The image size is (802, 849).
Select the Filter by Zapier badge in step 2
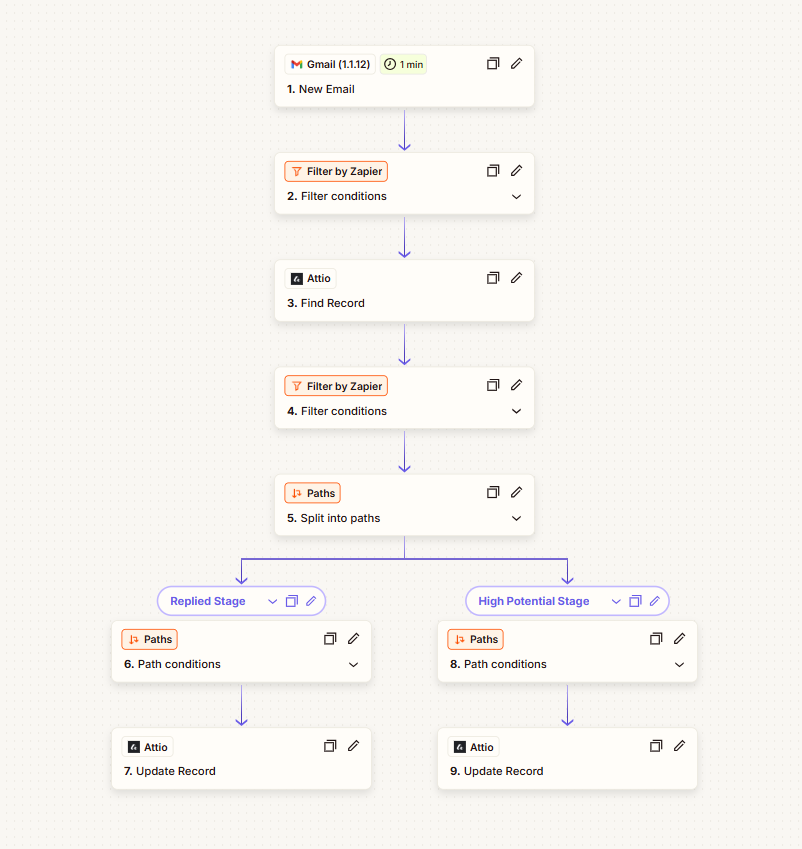pyautogui.click(x=336, y=172)
